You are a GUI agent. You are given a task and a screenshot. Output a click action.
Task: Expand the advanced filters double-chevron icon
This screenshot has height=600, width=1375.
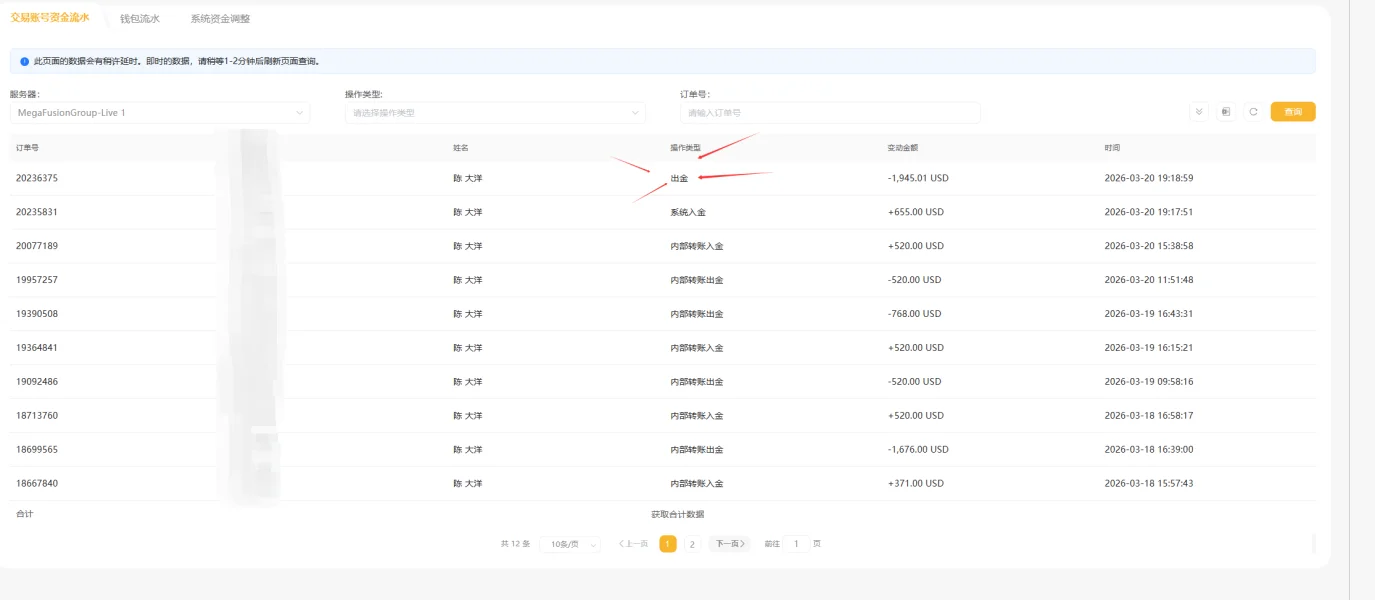tap(1199, 112)
